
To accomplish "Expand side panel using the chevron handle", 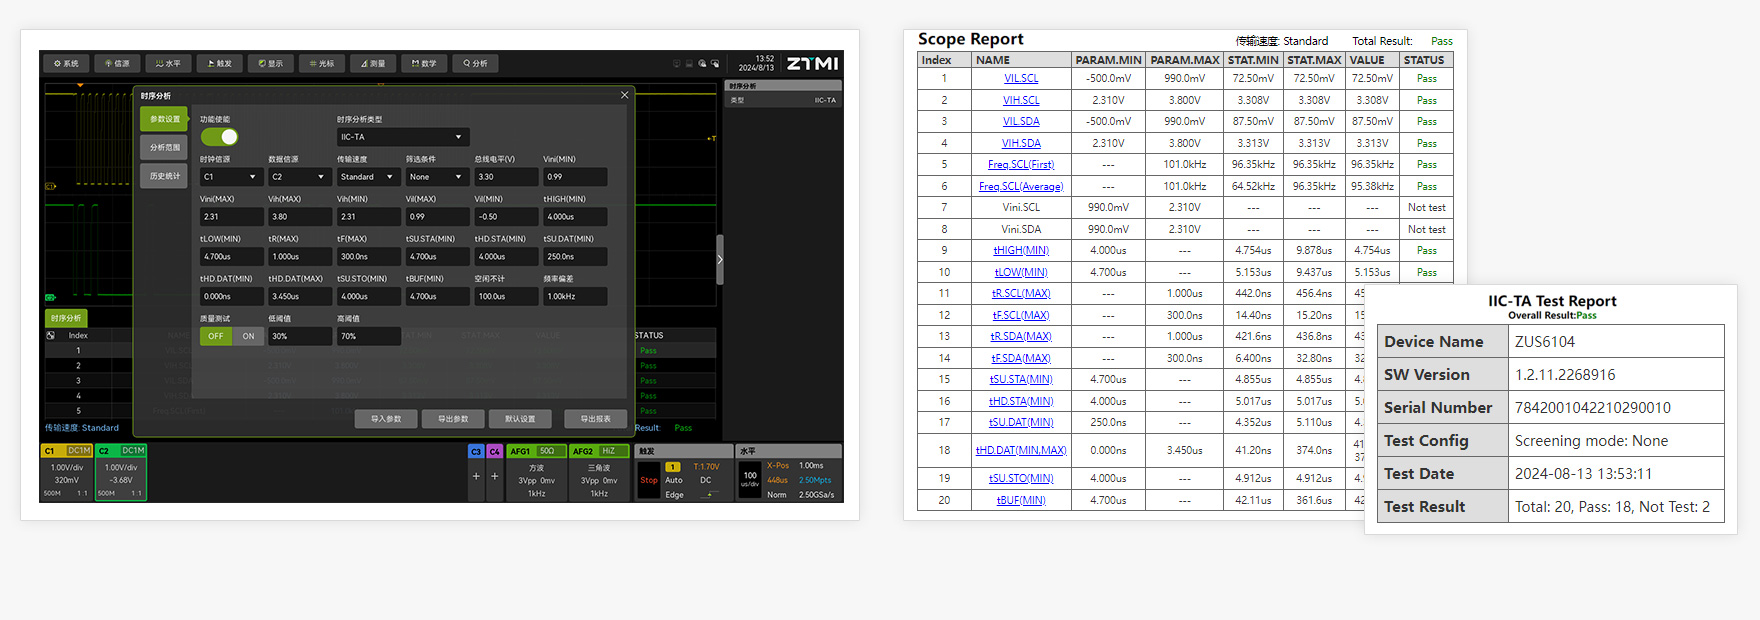I will point(720,260).
